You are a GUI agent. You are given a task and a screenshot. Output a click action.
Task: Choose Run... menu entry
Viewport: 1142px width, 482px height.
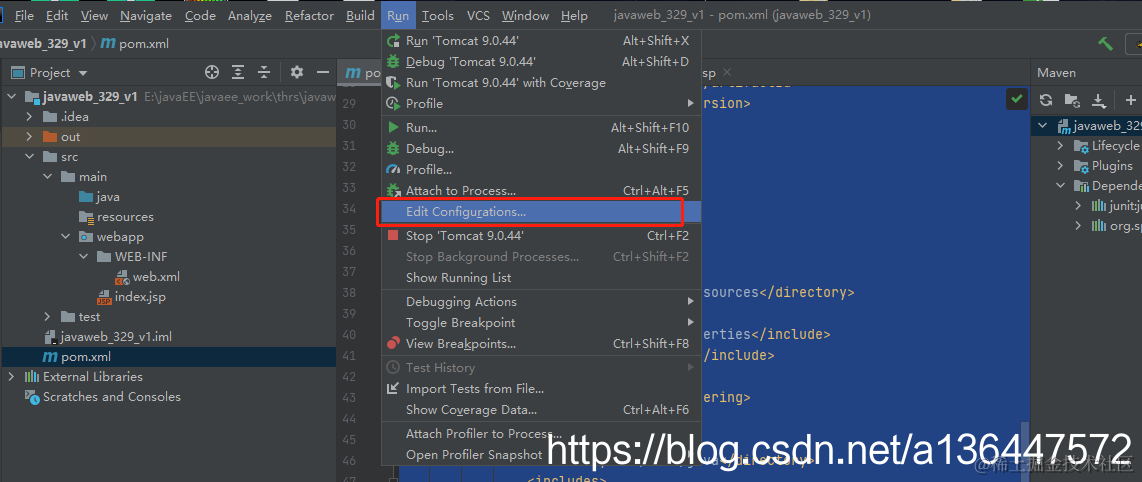pyautogui.click(x=540, y=127)
